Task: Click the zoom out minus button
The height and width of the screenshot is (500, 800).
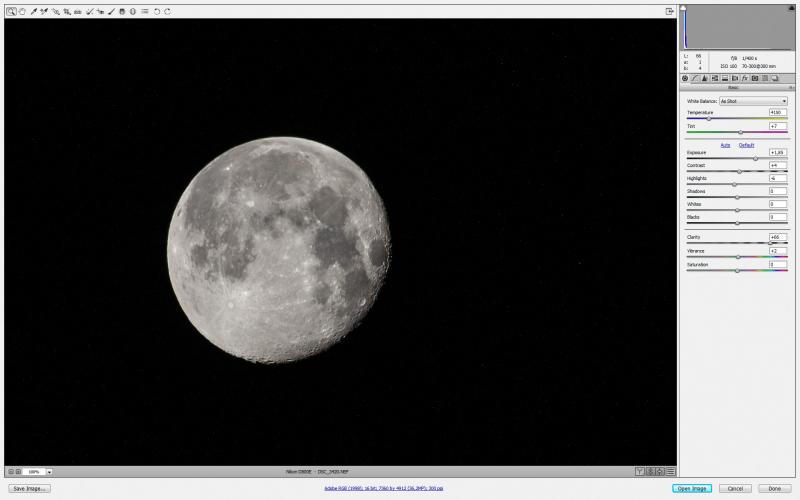Action: click(11, 472)
